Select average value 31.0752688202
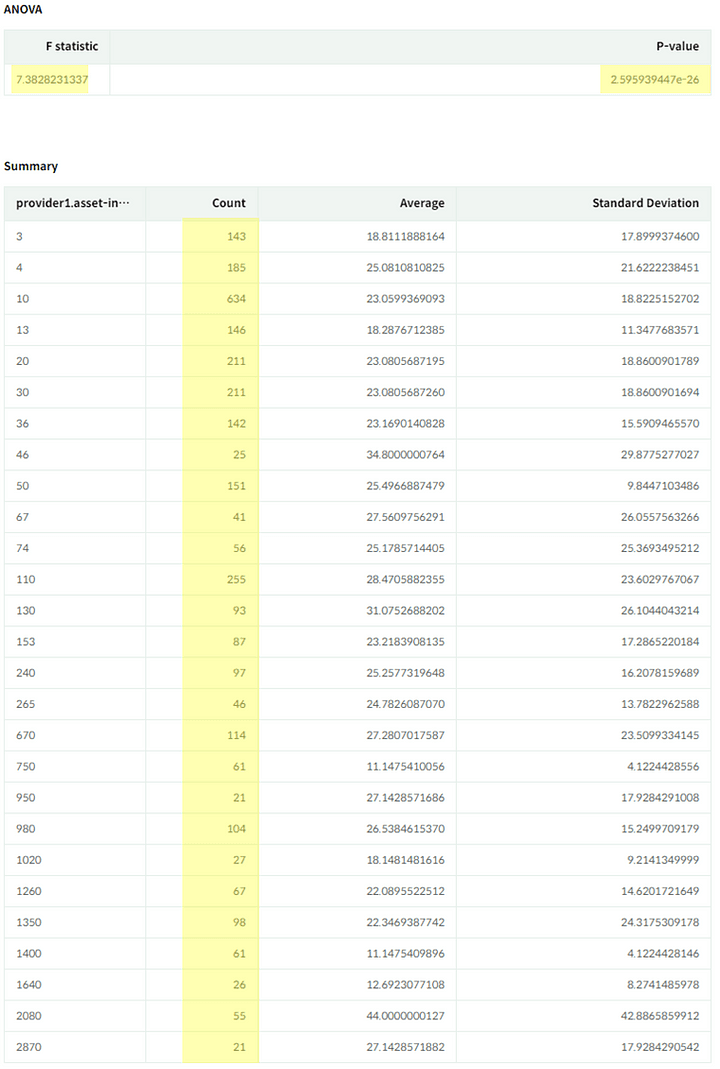The image size is (720, 1069). click(x=405, y=611)
